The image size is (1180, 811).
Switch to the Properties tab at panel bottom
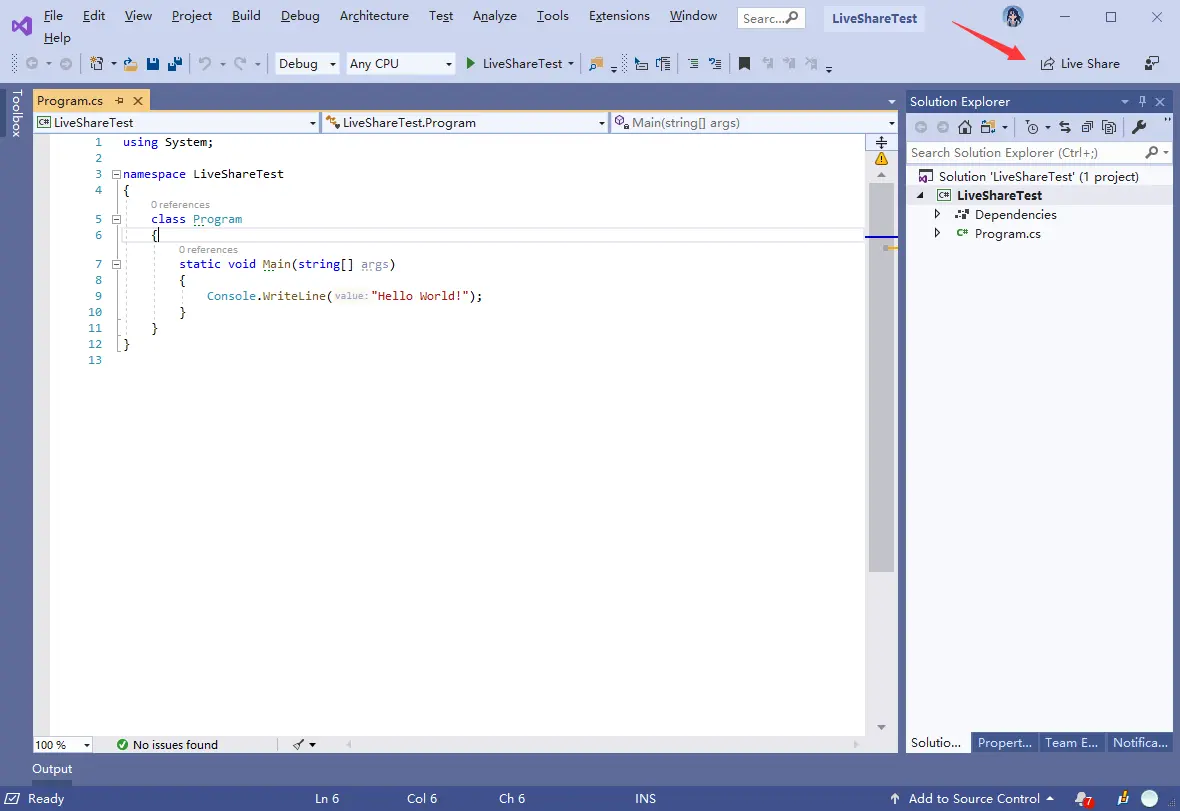[1005, 743]
